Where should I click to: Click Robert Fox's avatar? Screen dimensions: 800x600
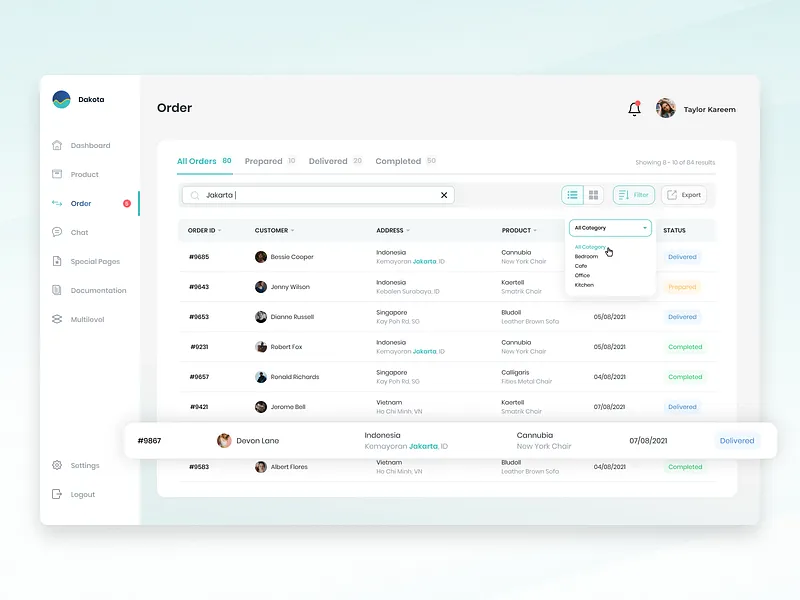261,347
